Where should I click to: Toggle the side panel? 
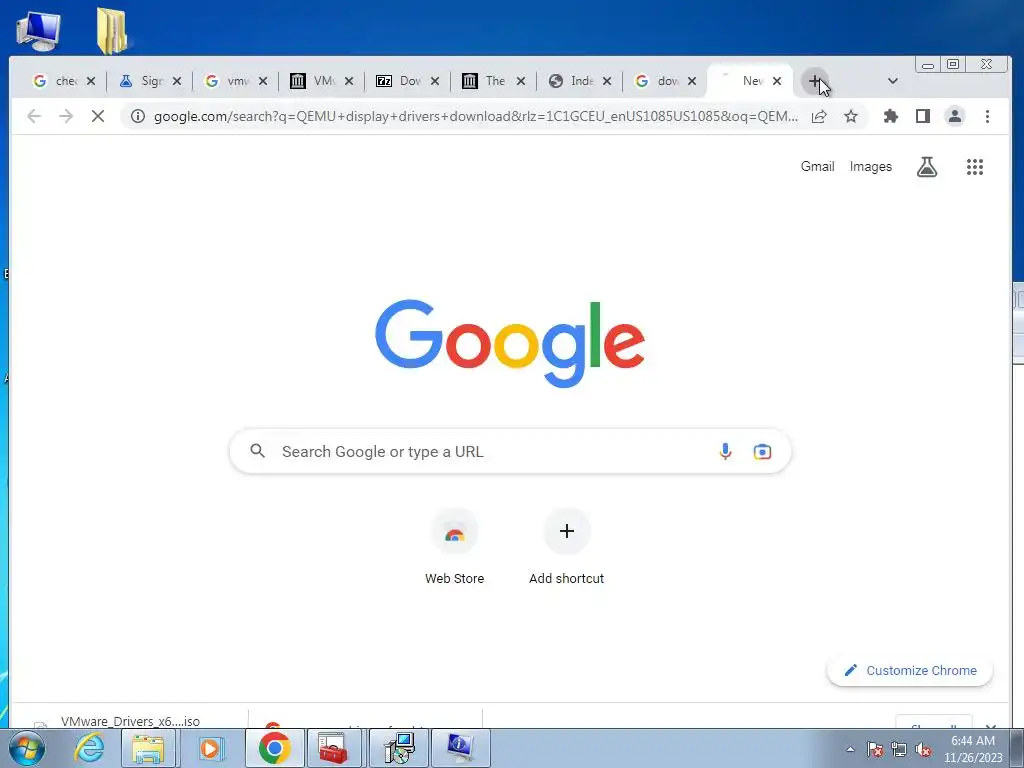922,116
